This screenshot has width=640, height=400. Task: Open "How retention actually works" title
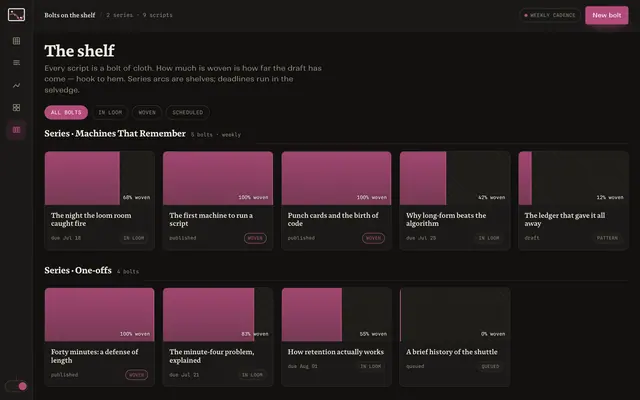(x=336, y=352)
